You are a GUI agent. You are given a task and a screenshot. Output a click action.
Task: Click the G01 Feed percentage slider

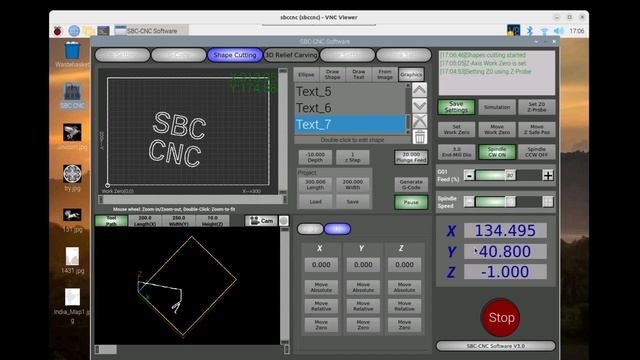pos(508,176)
